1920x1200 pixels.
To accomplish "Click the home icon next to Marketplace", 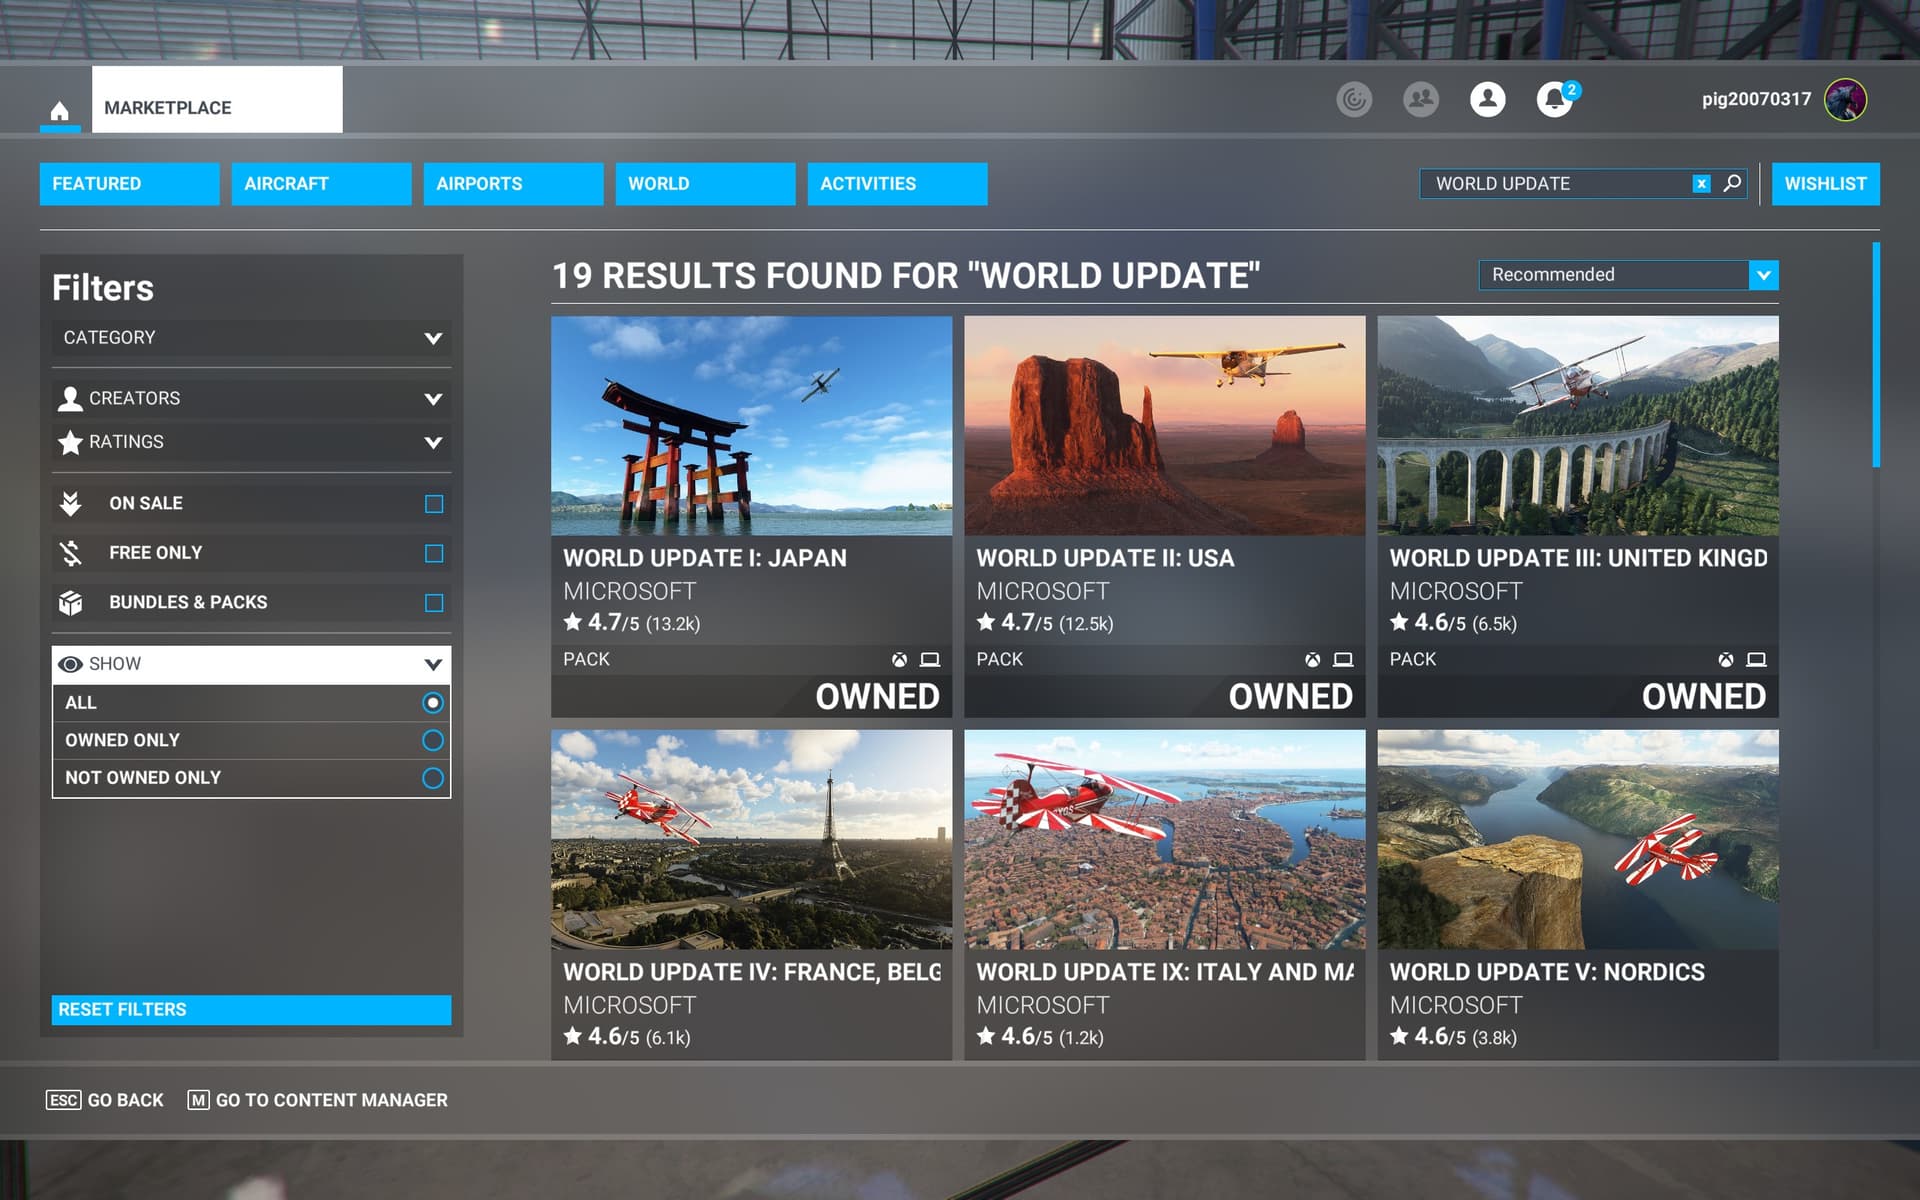I will [x=60, y=110].
